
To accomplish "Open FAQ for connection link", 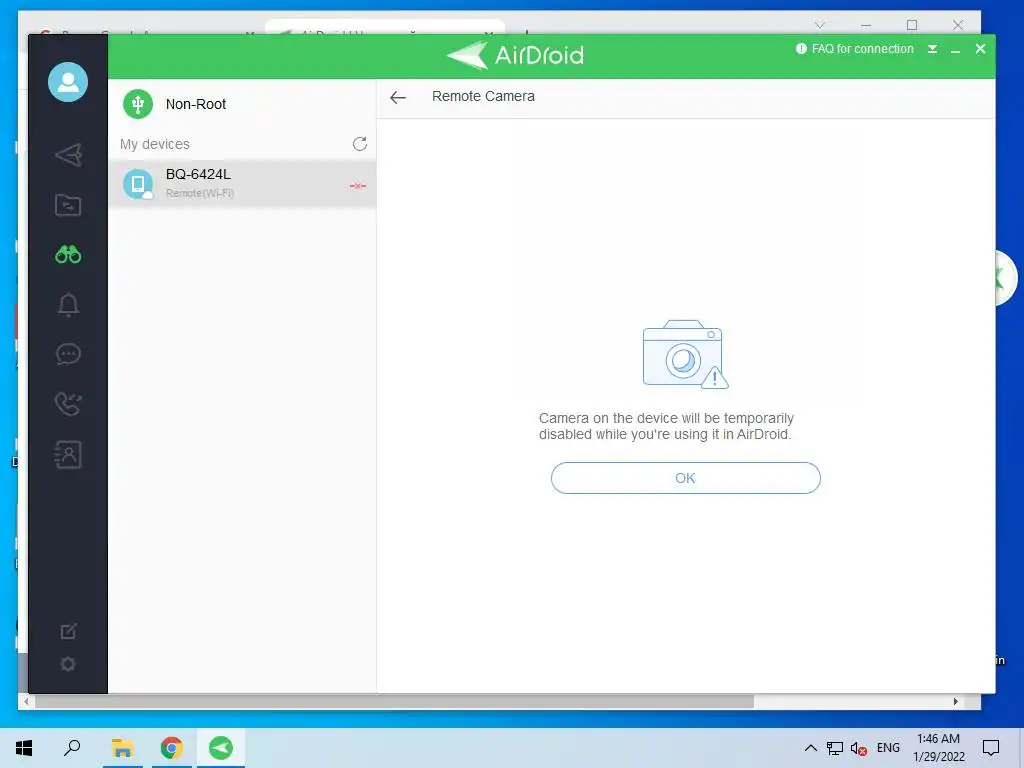I will [855, 49].
